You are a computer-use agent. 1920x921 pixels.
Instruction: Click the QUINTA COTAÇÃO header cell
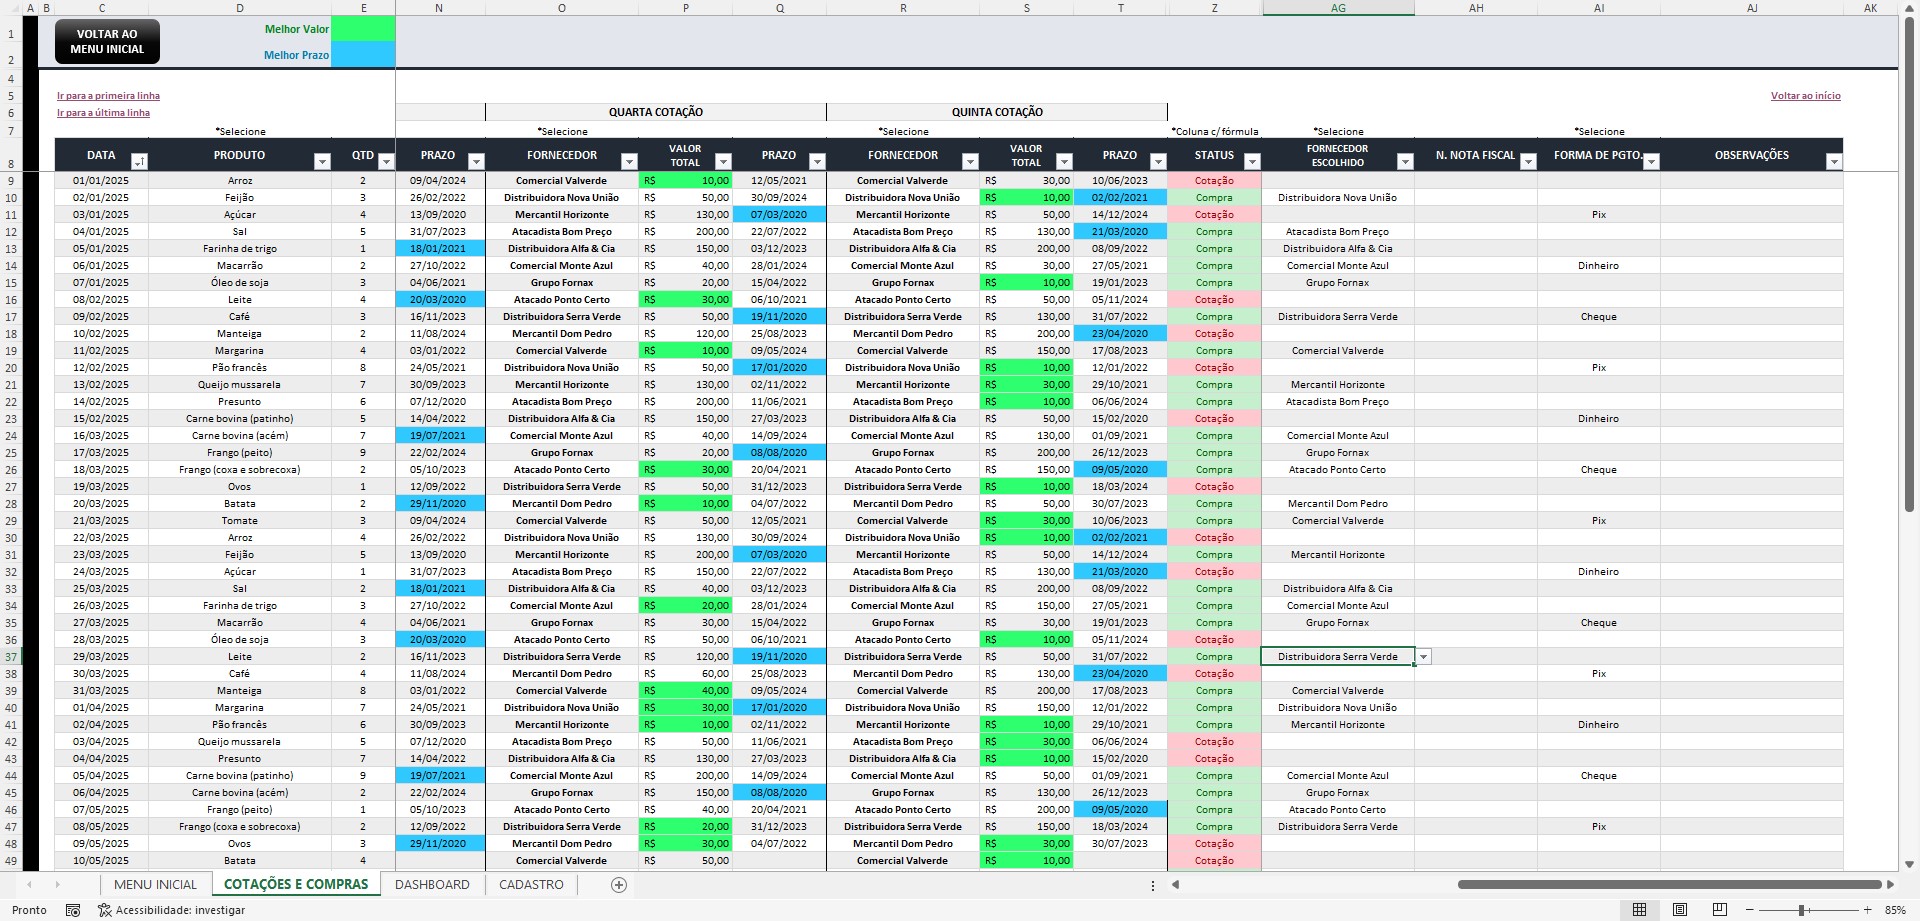[x=997, y=112]
